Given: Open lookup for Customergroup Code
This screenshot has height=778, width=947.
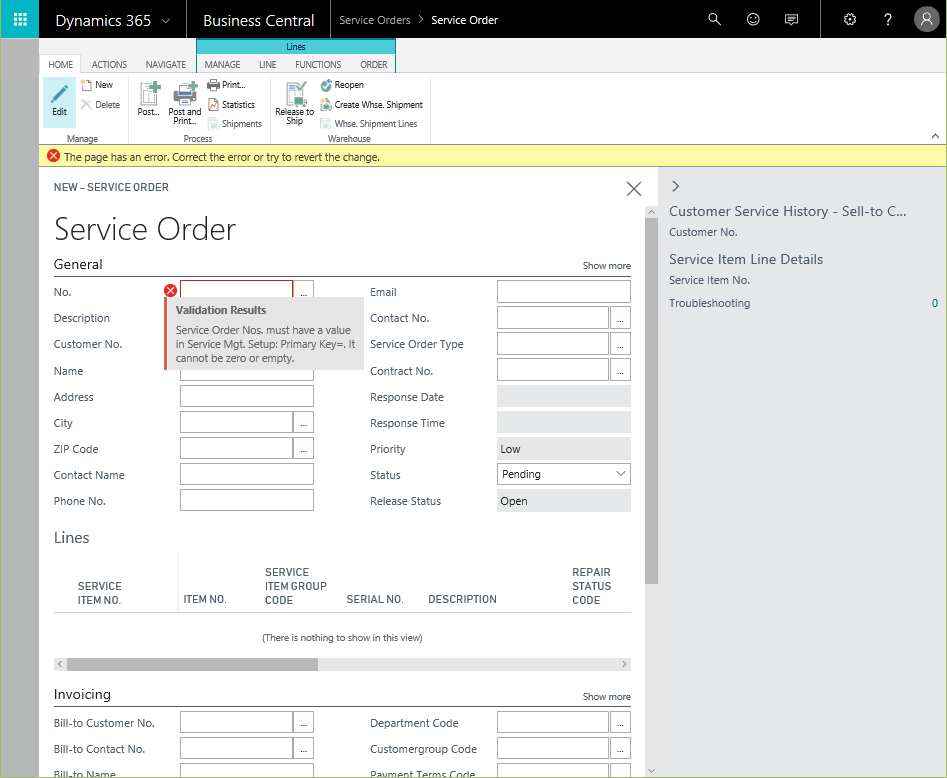Looking at the screenshot, I should click(x=620, y=748).
